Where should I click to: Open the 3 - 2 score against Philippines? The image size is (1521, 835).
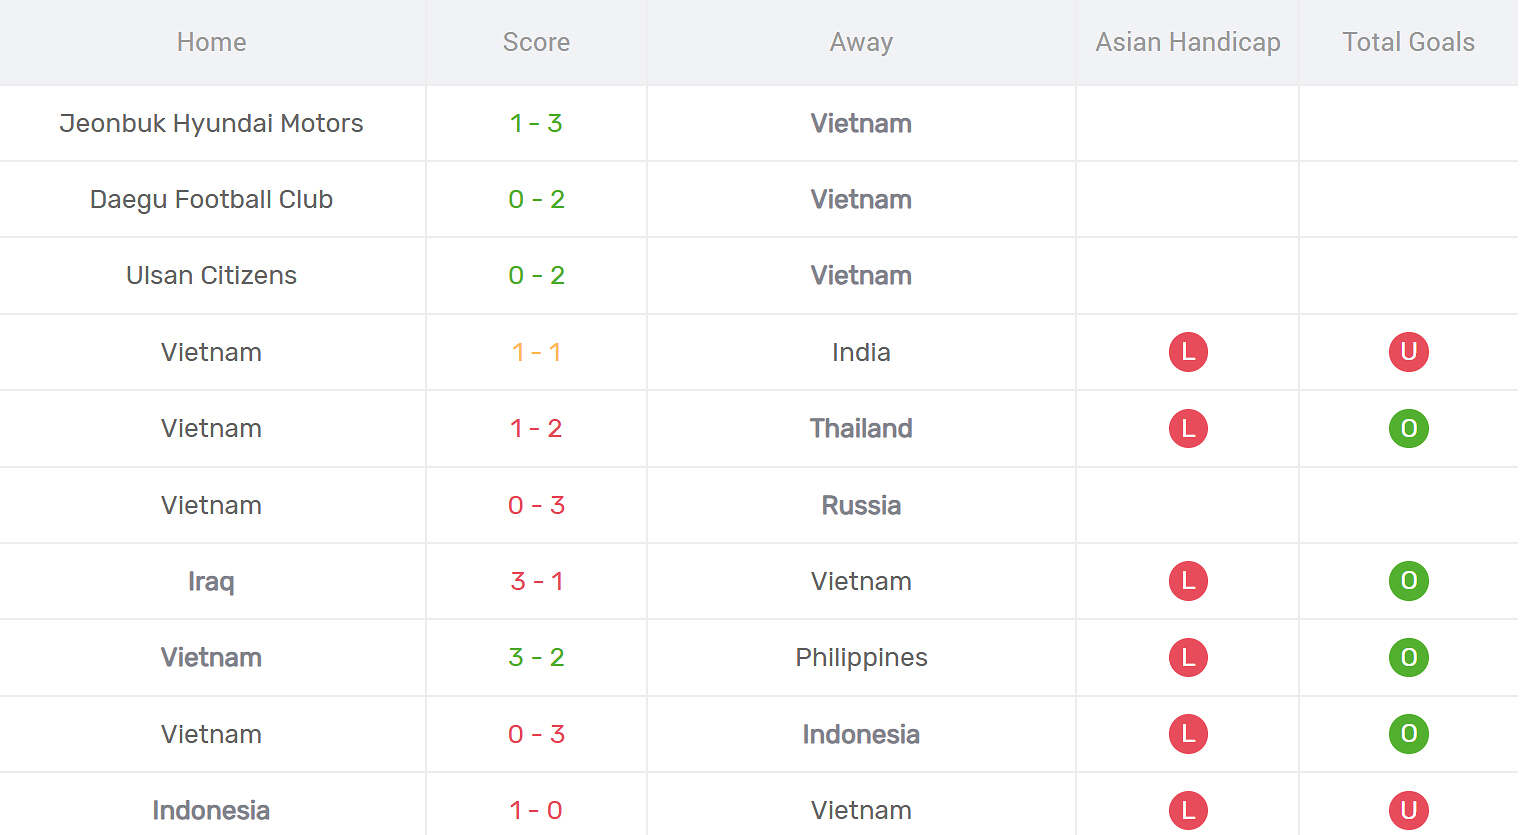coord(536,657)
